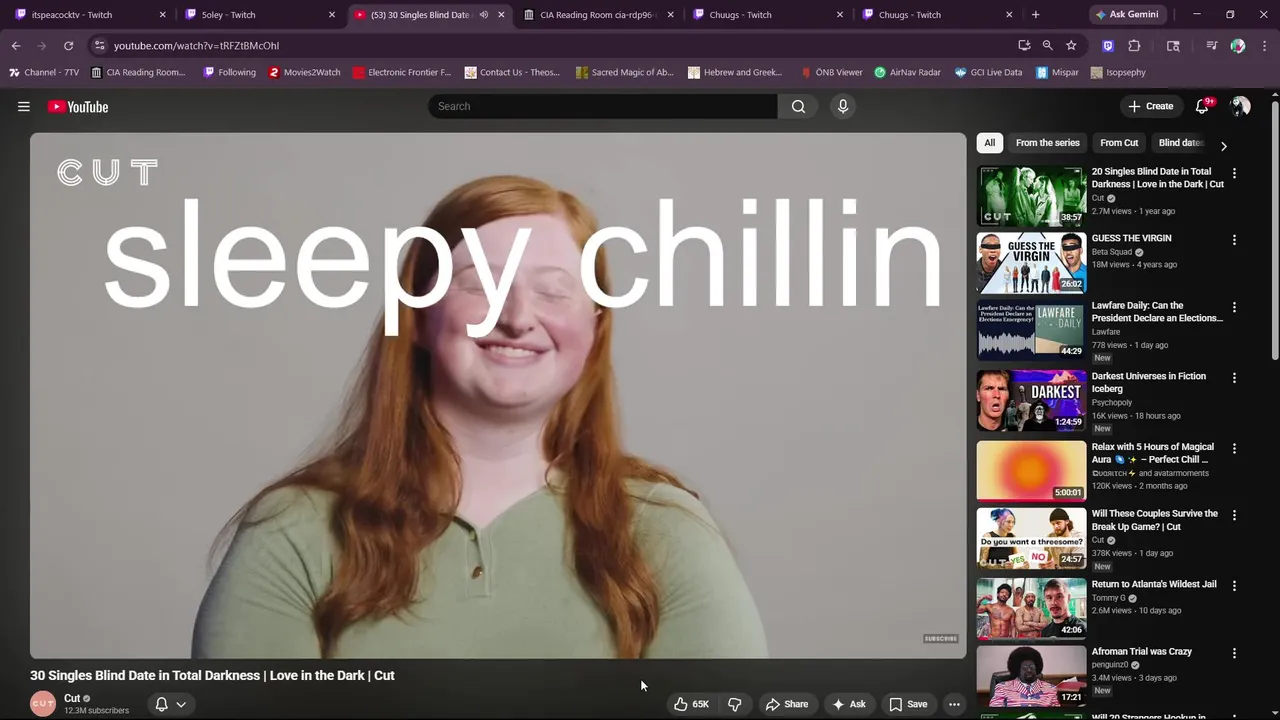The image size is (1280, 720).
Task: Open options for 'Afroman Trial was Crazy' video
Action: click(1234, 653)
